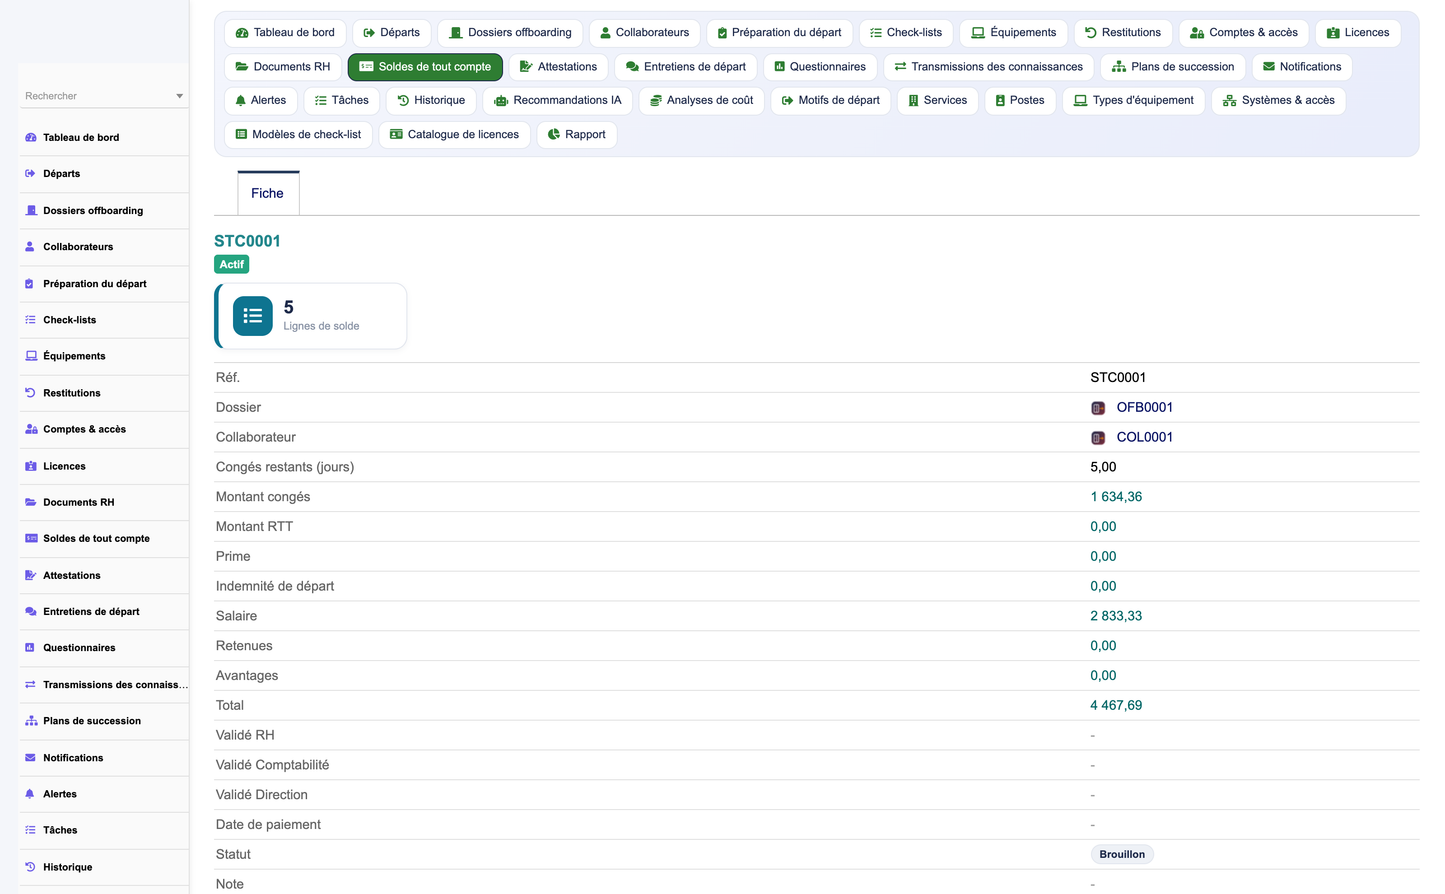
Task: Click Collaborateurs person icon in sidebar
Action: pyautogui.click(x=31, y=247)
